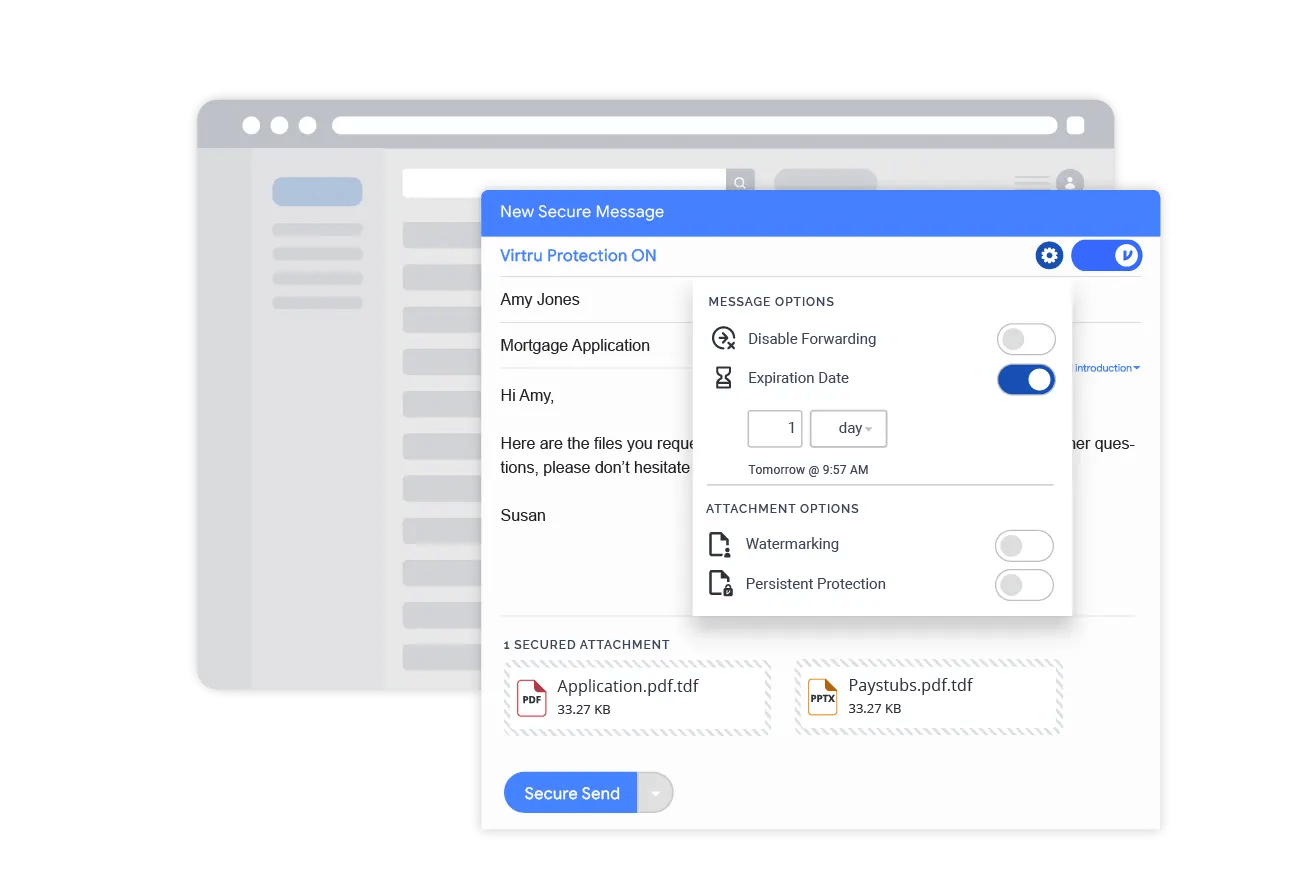This screenshot has width=1316, height=886.
Task: Click the PDF icon on Application.pdf.tdf
Action: coord(531,697)
